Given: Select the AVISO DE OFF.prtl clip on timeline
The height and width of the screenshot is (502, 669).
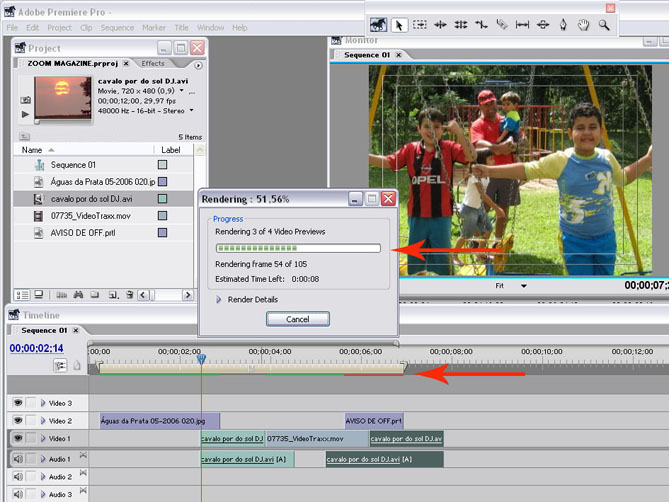Looking at the screenshot, I should pos(373,421).
